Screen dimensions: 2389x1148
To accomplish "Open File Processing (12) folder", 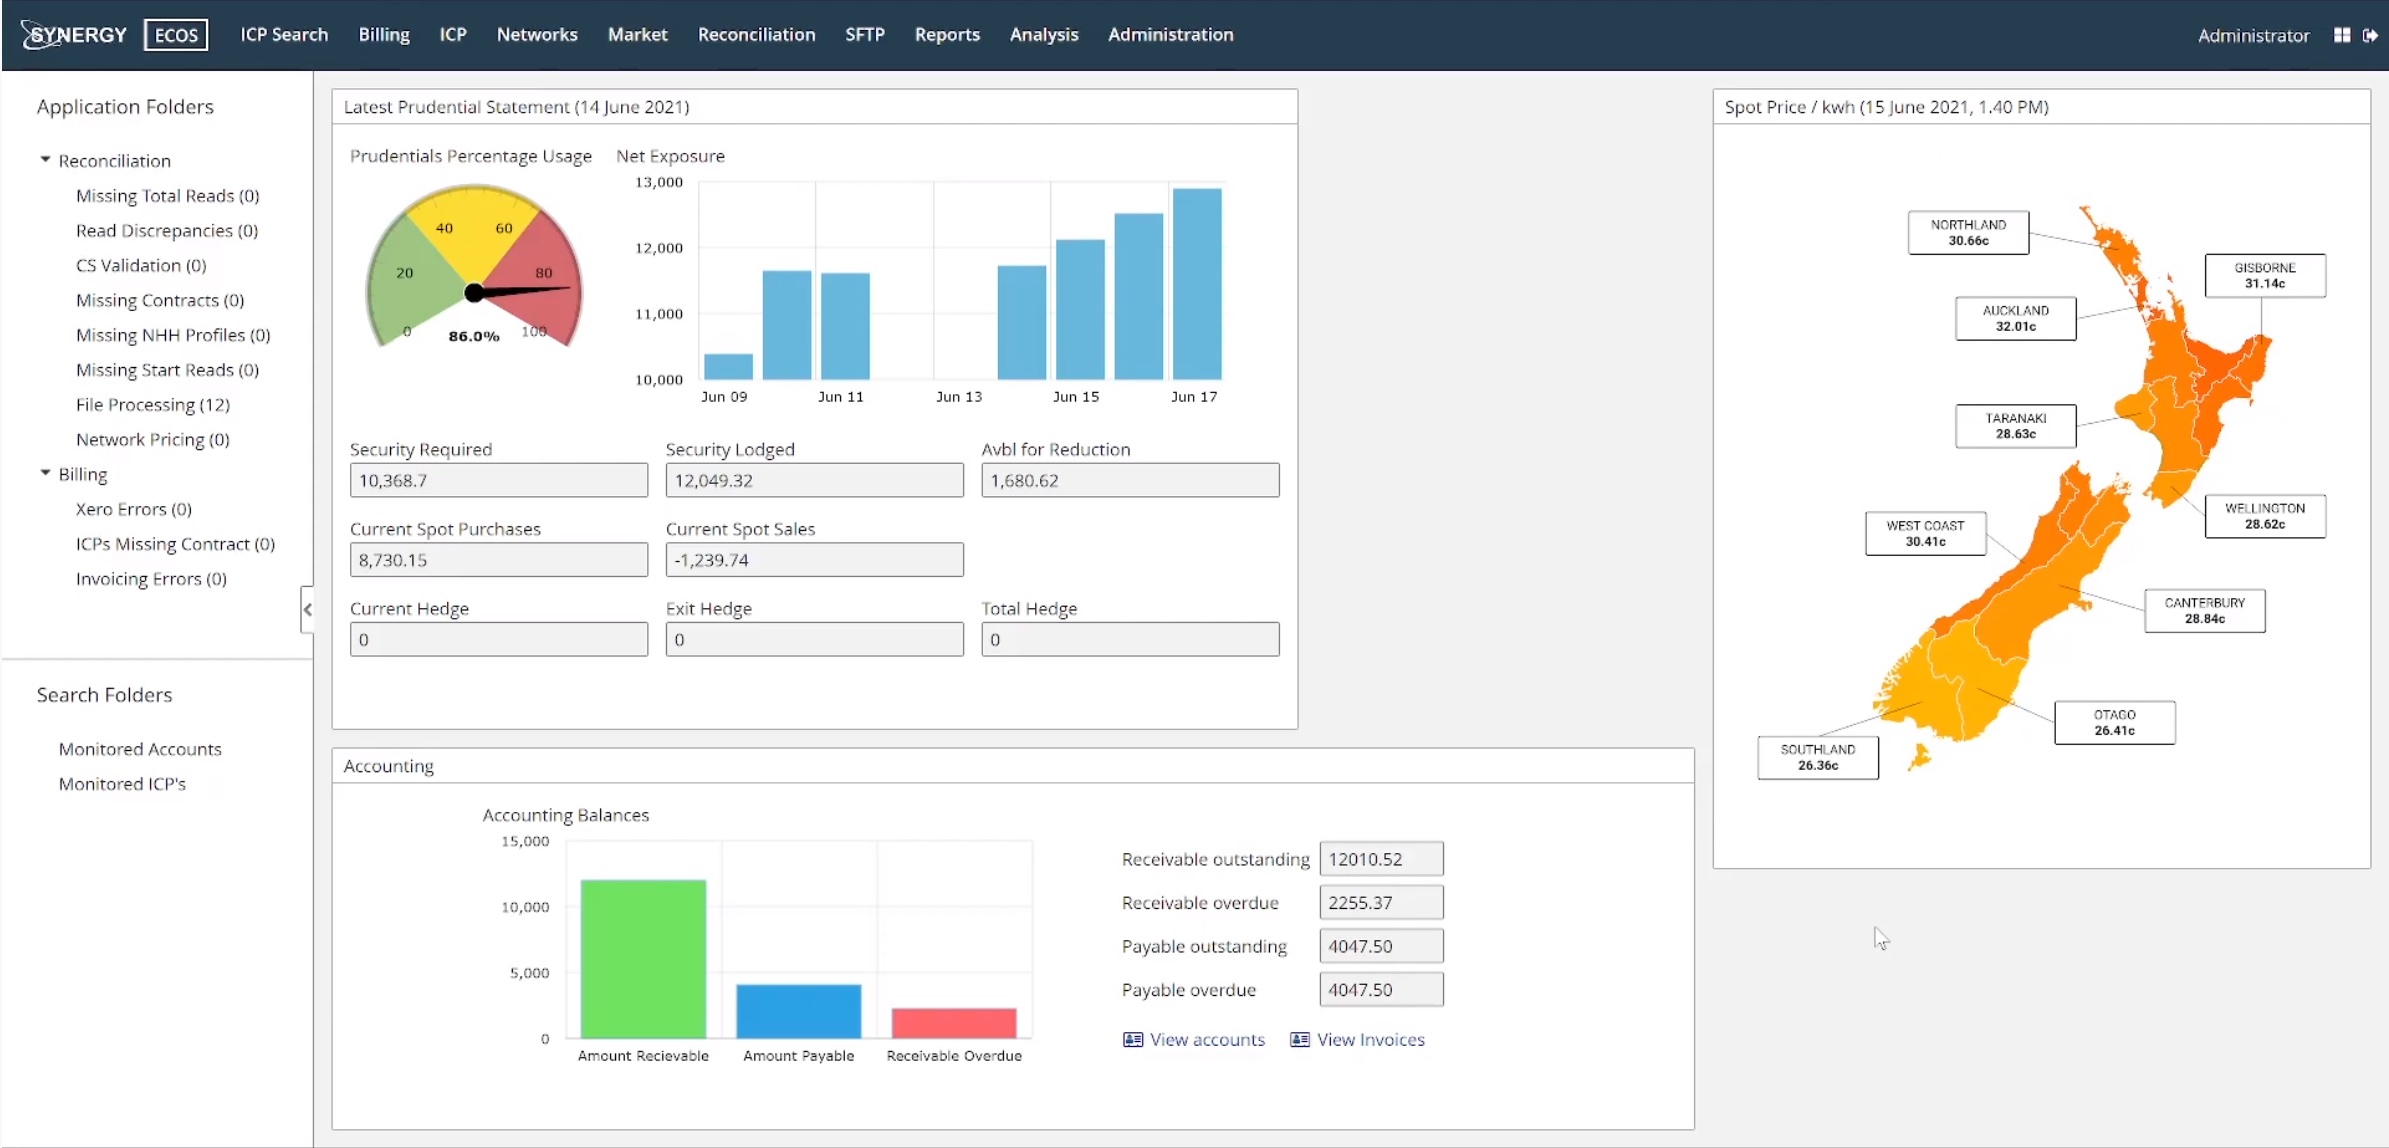I will 153,405.
